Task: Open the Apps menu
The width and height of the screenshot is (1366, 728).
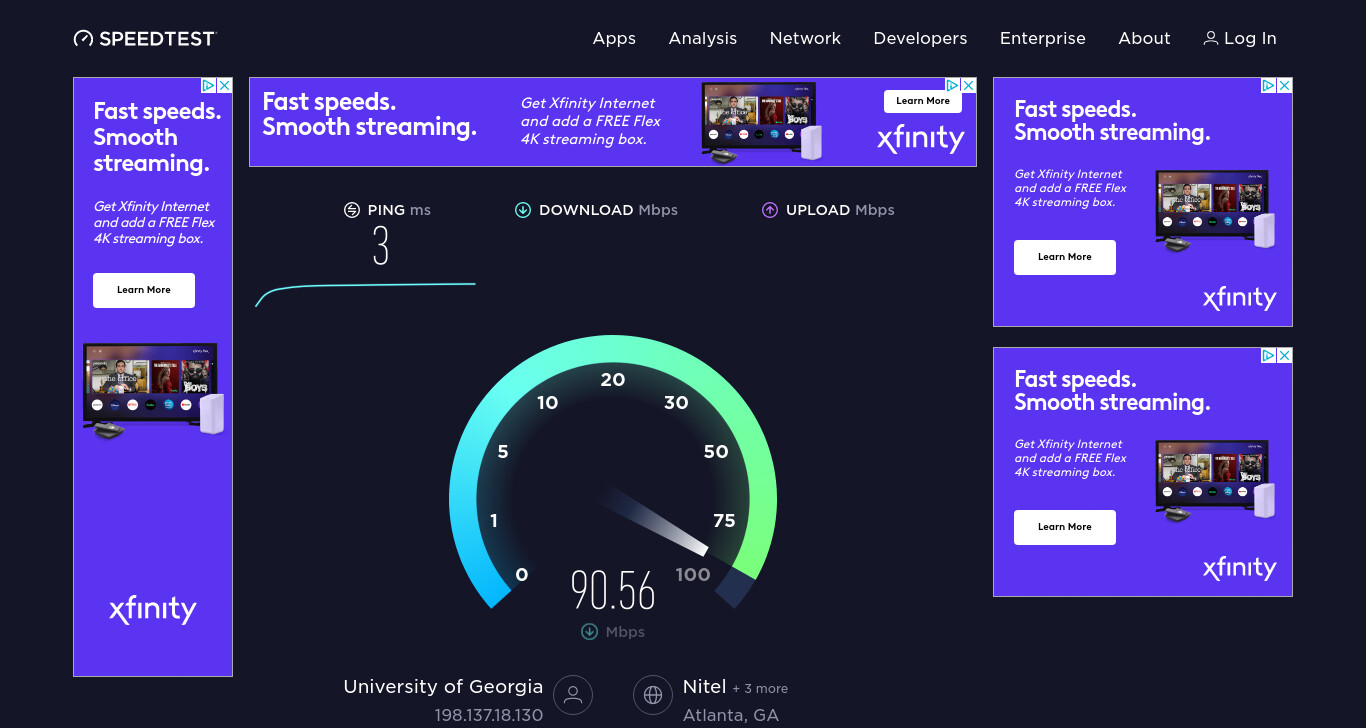Action: [x=614, y=38]
